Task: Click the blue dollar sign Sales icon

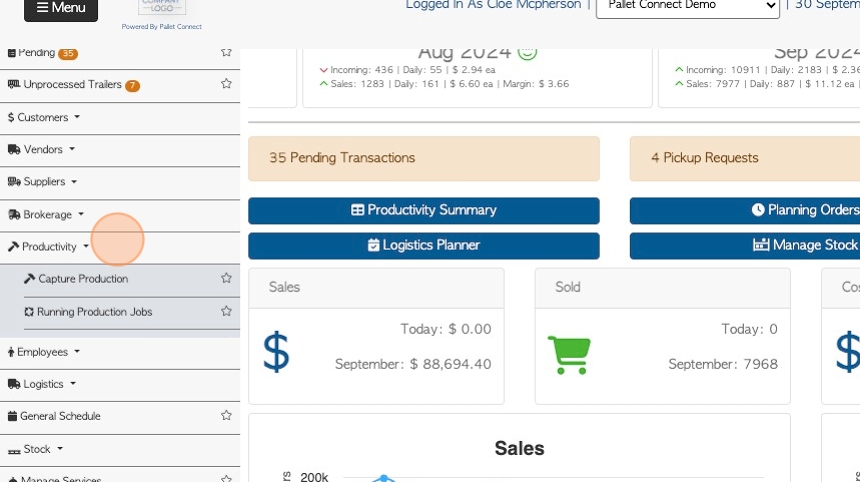Action: pos(276,351)
